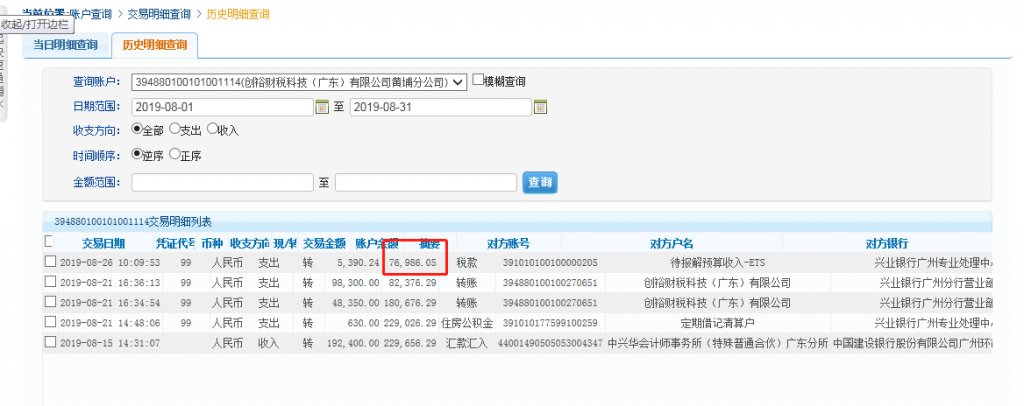The image size is (1024, 406).
Task: Focus the maximum 金额范围 amount field
Action: pyautogui.click(x=426, y=183)
